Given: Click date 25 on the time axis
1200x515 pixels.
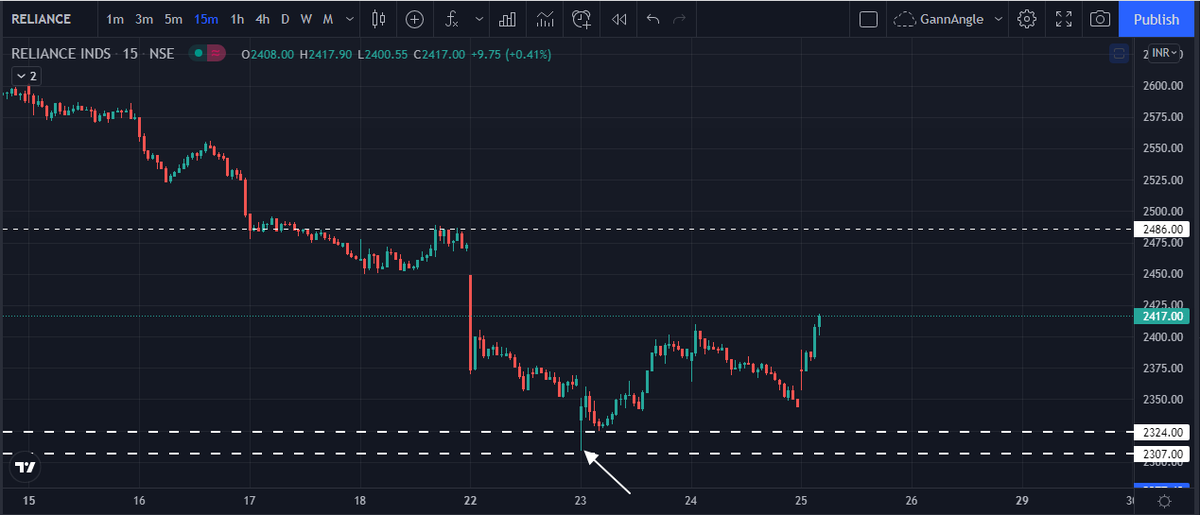Looking at the screenshot, I should click(801, 500).
